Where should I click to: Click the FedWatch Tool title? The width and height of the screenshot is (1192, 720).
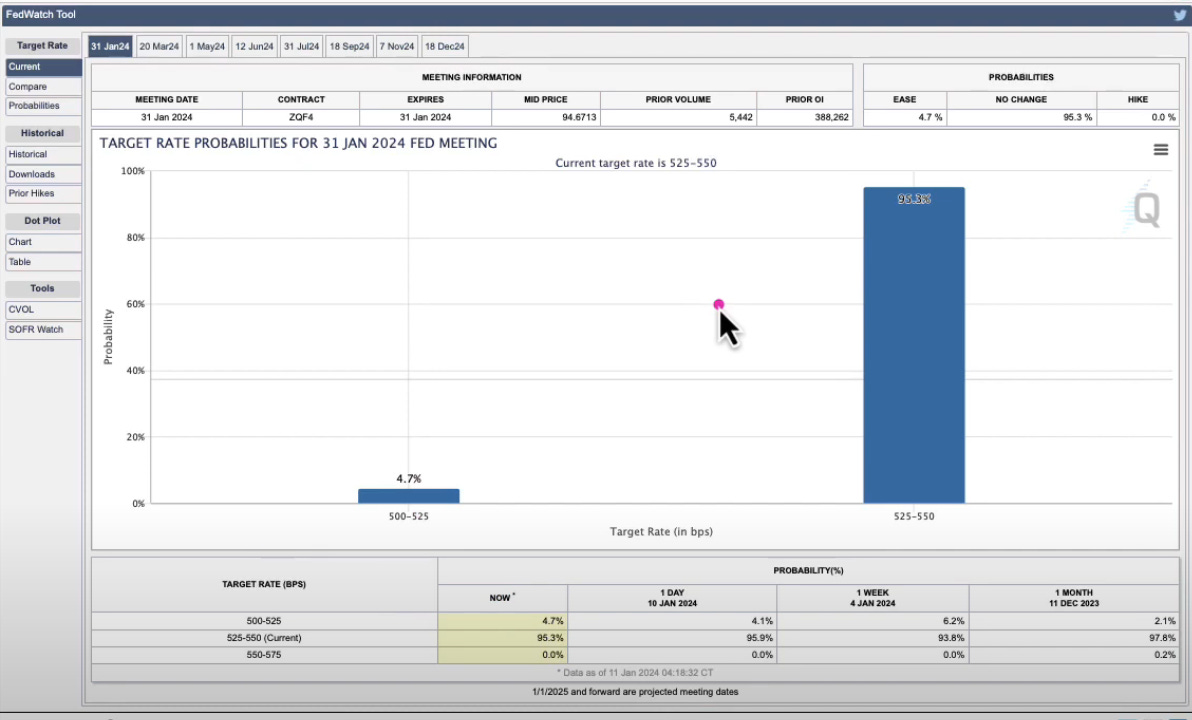41,14
